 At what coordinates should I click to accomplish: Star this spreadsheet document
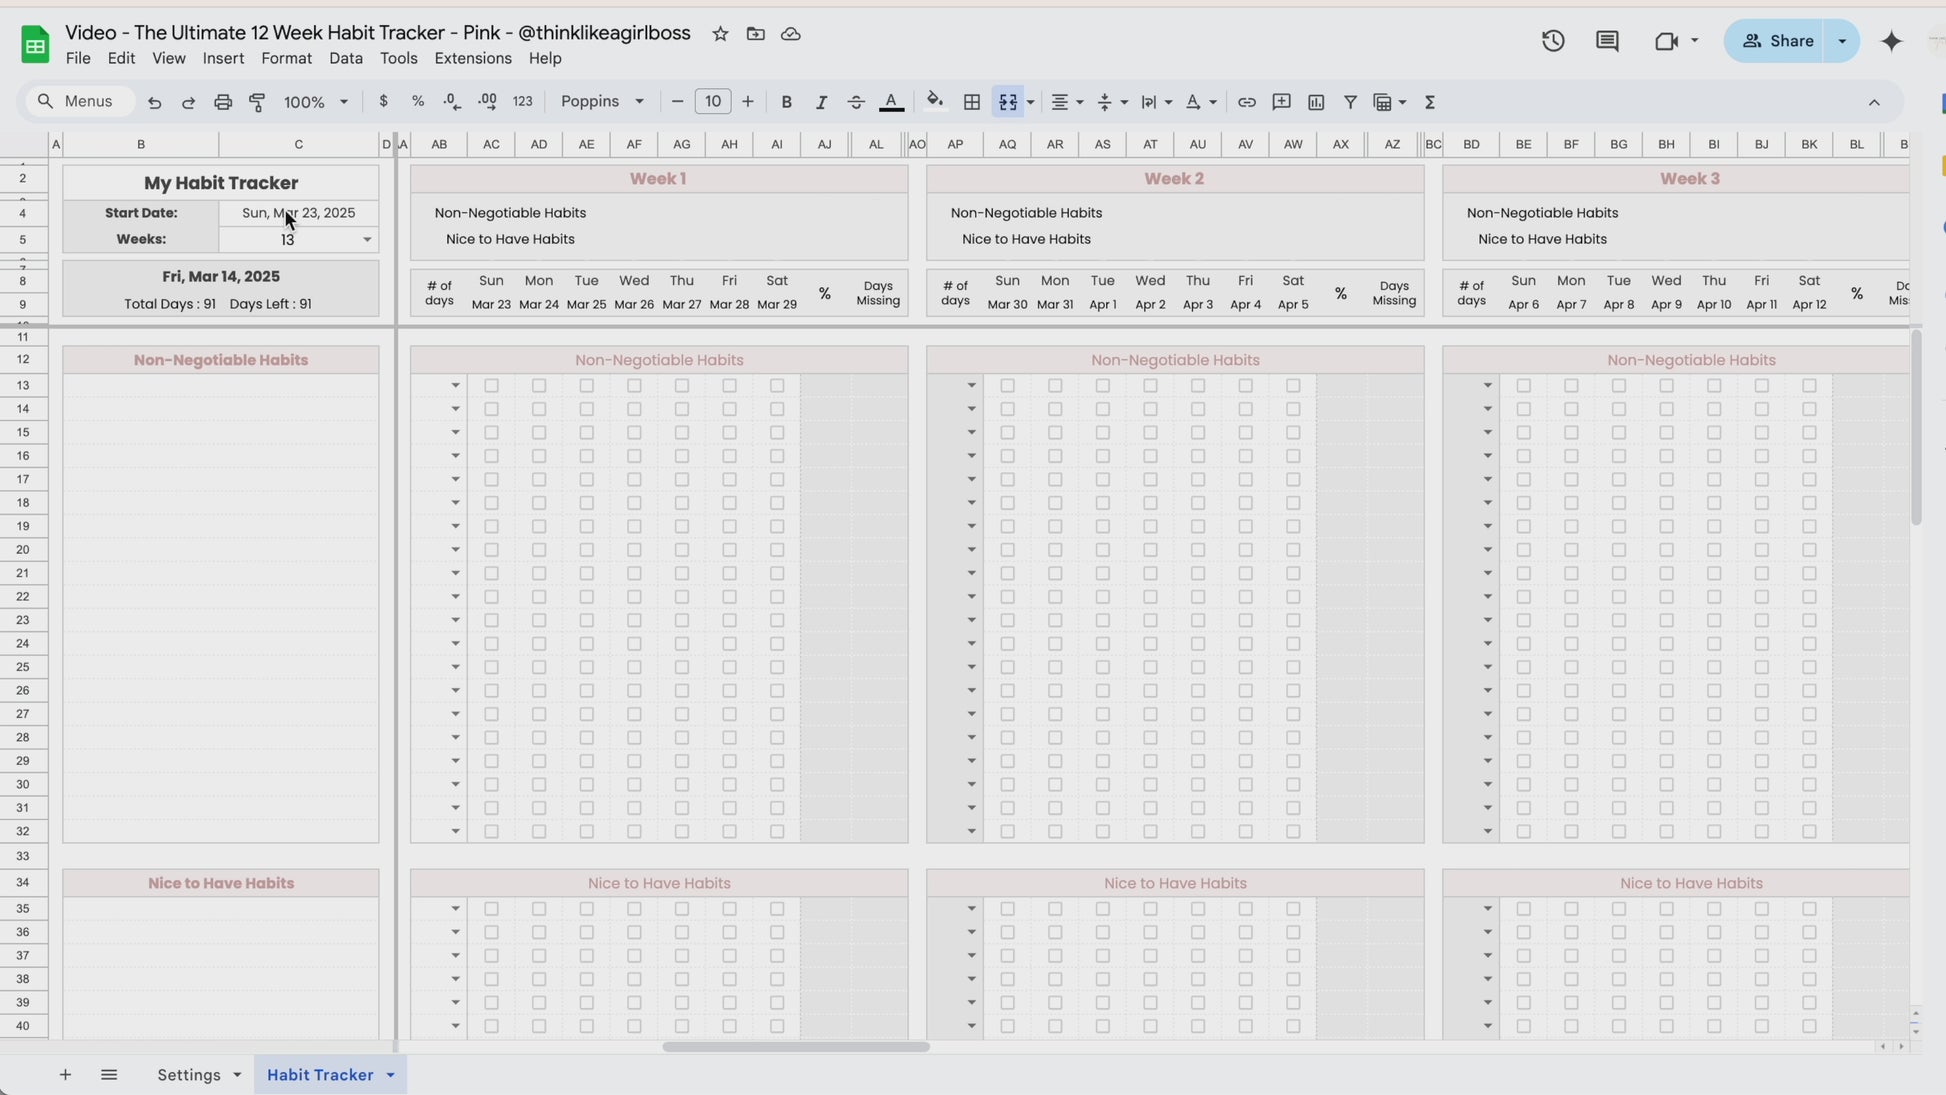tap(720, 34)
